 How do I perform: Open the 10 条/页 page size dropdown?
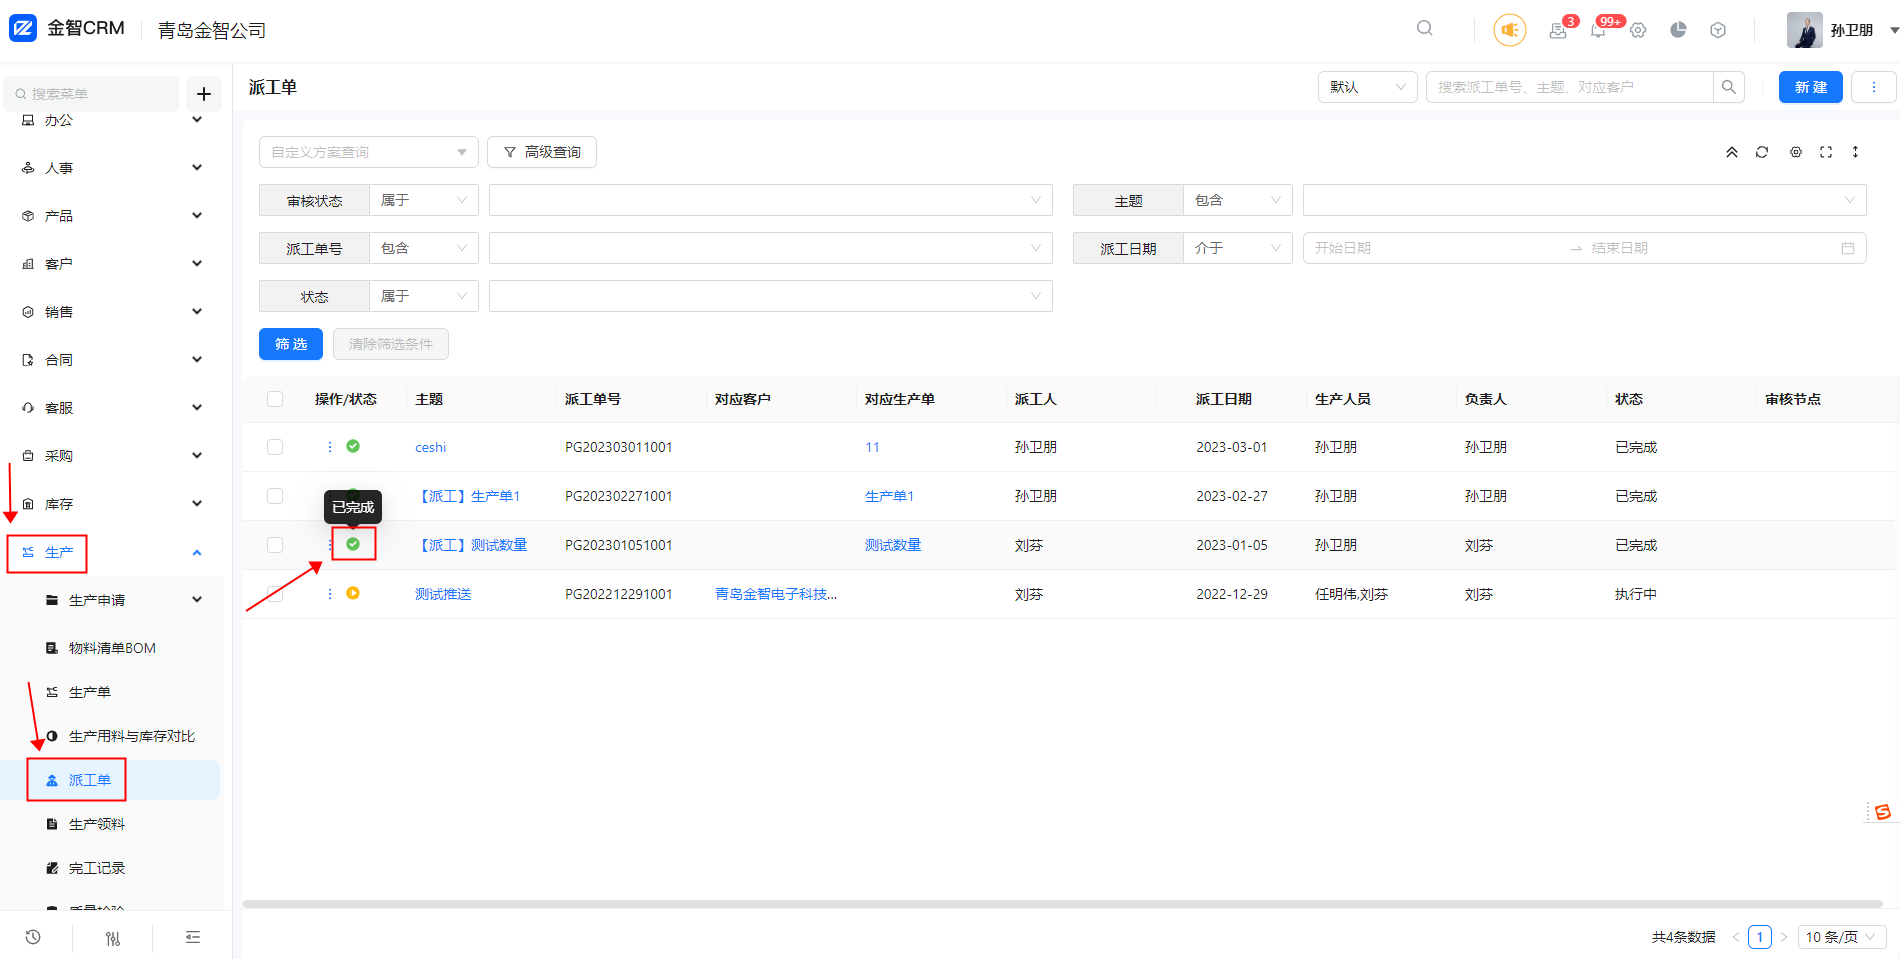tap(1842, 937)
